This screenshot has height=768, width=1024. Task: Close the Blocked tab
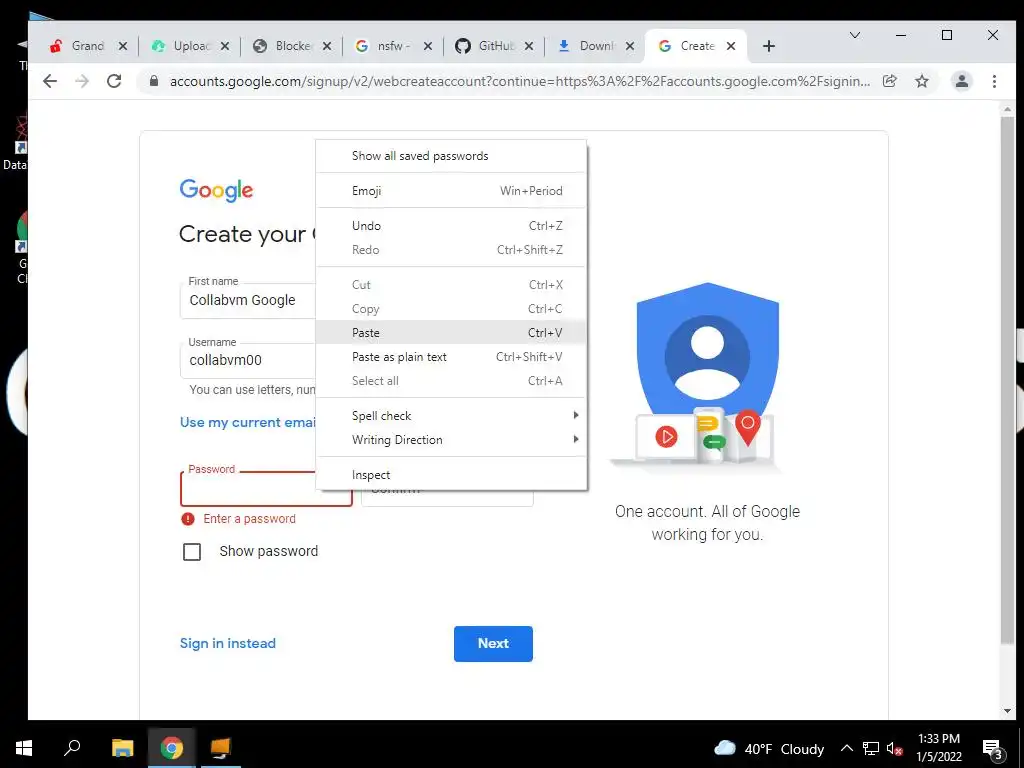pos(327,46)
